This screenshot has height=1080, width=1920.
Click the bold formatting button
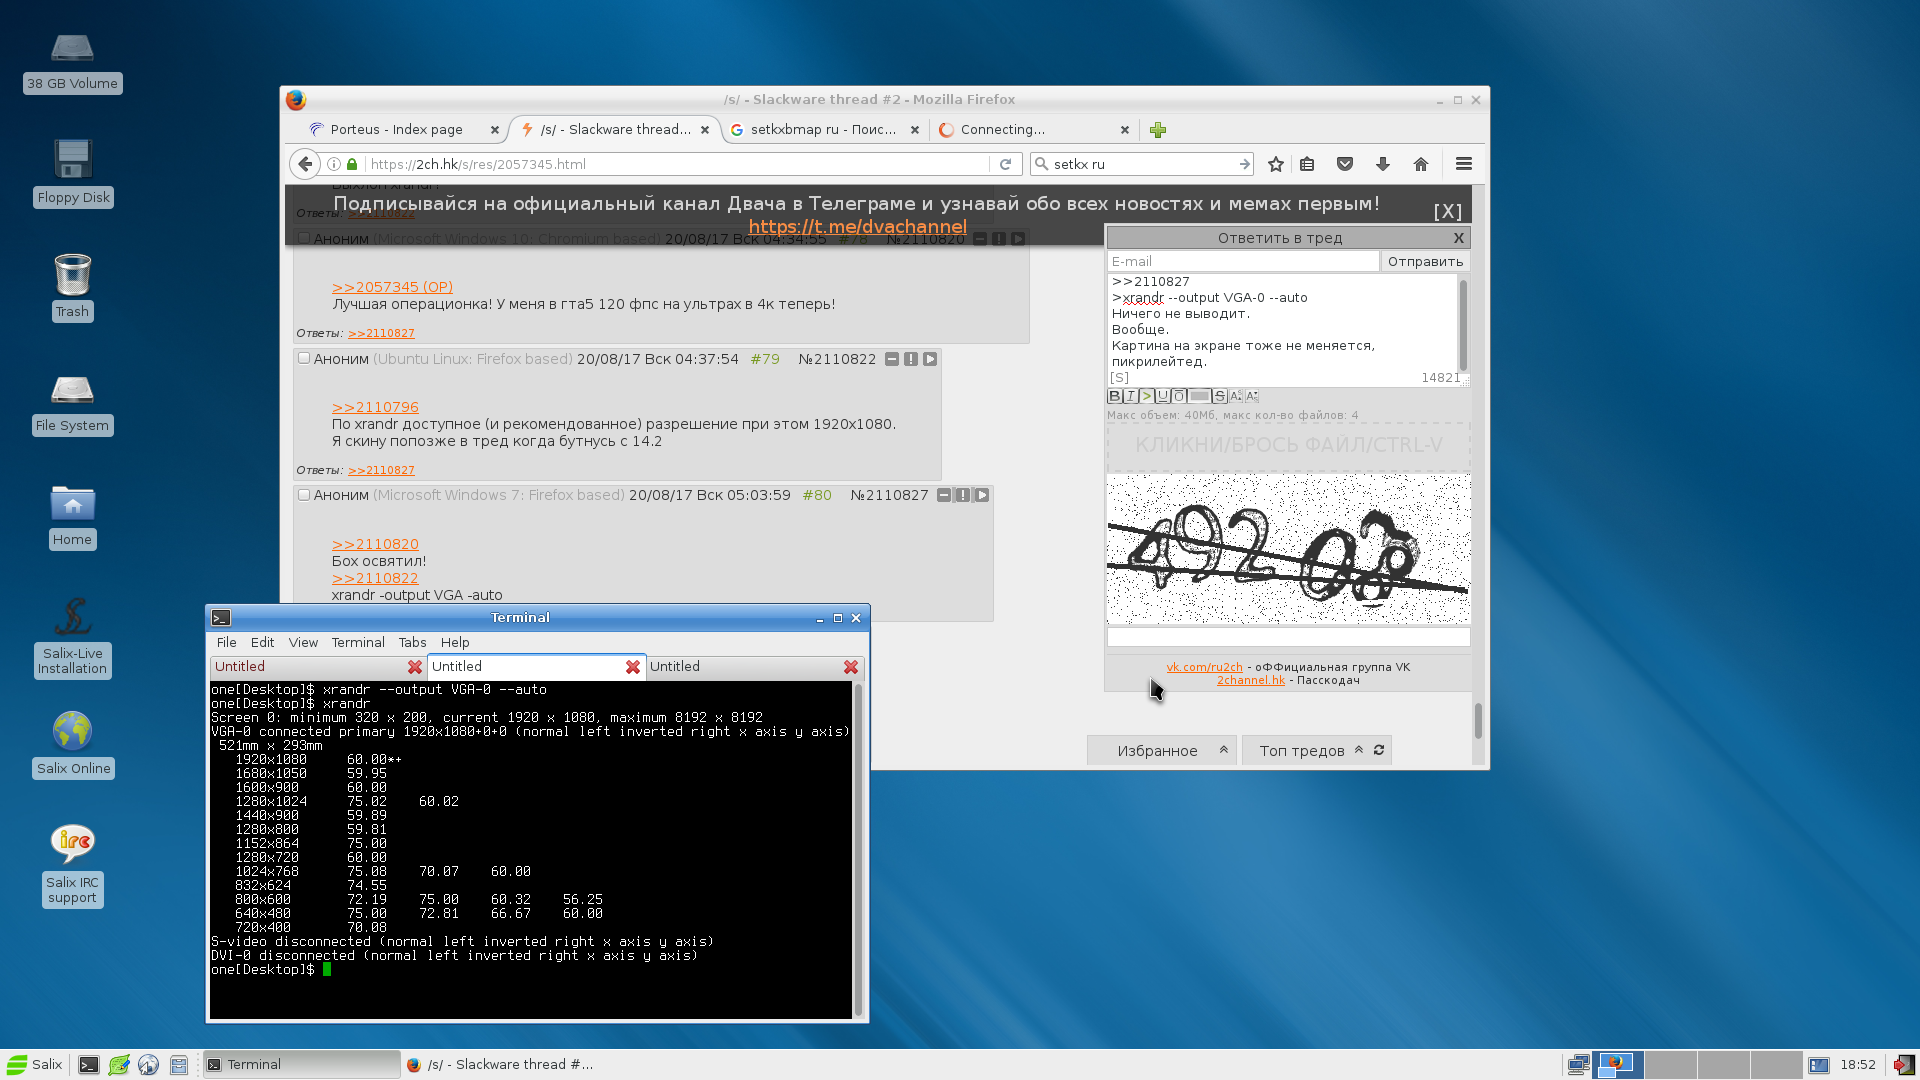[1114, 396]
